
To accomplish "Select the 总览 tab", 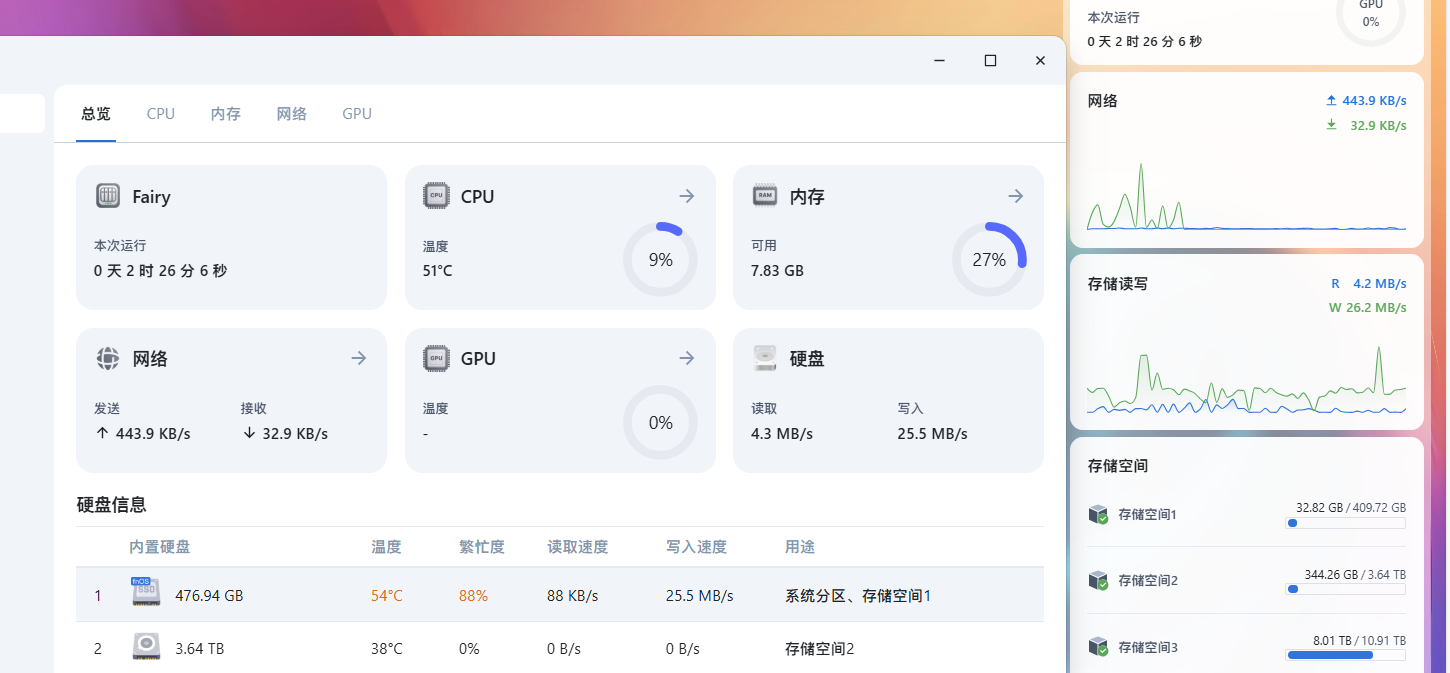I will [x=96, y=114].
